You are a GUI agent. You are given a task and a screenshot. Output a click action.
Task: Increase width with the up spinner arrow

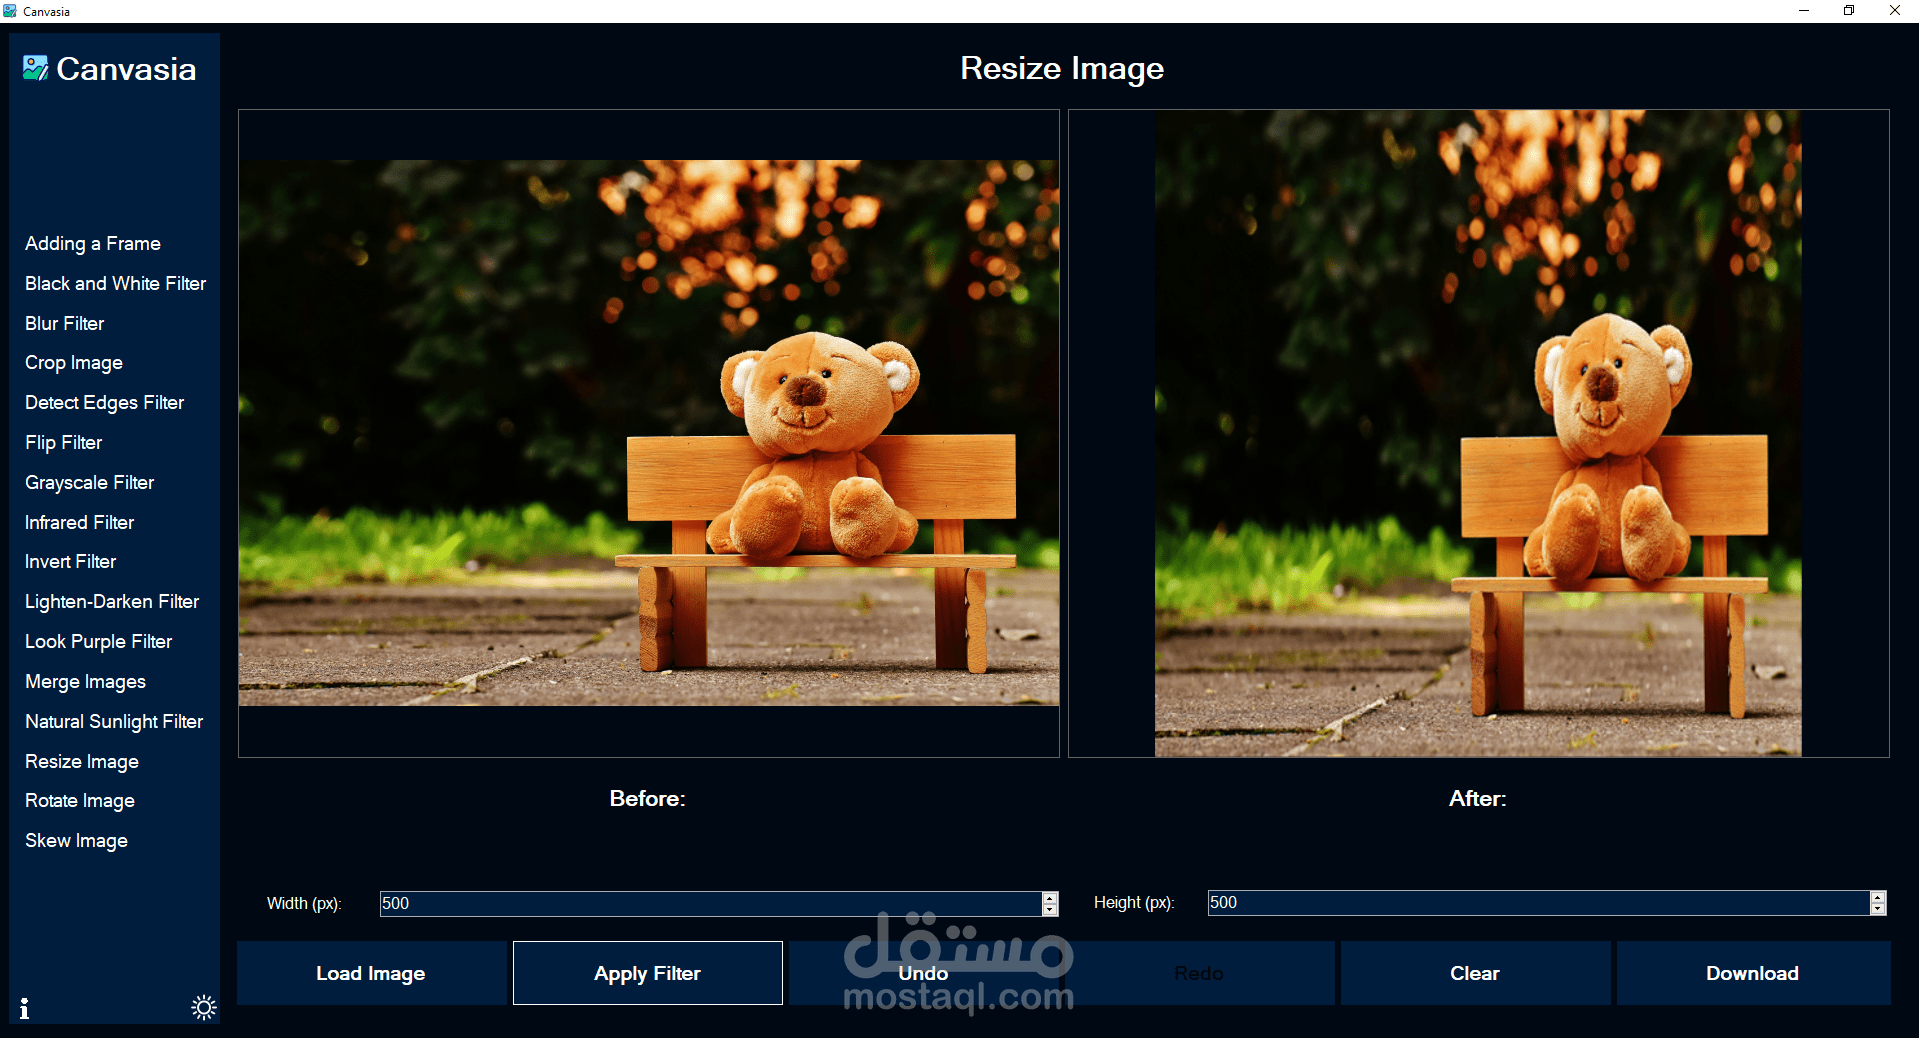coord(1050,898)
